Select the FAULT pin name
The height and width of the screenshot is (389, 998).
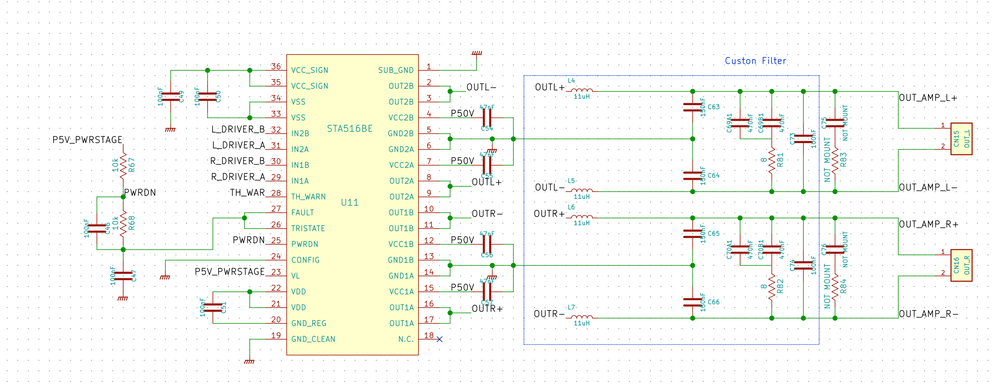(303, 212)
